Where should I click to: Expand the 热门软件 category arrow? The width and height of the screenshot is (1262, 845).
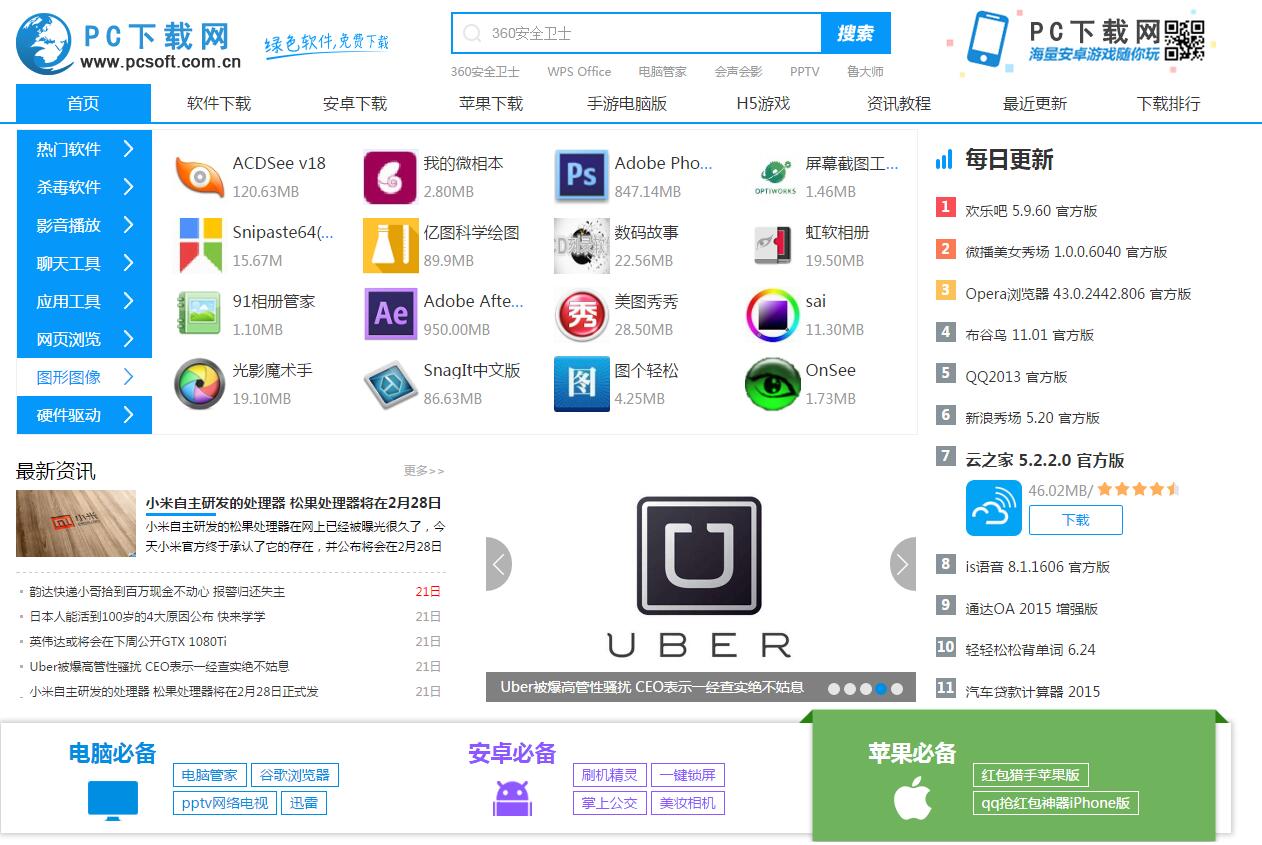tap(128, 149)
